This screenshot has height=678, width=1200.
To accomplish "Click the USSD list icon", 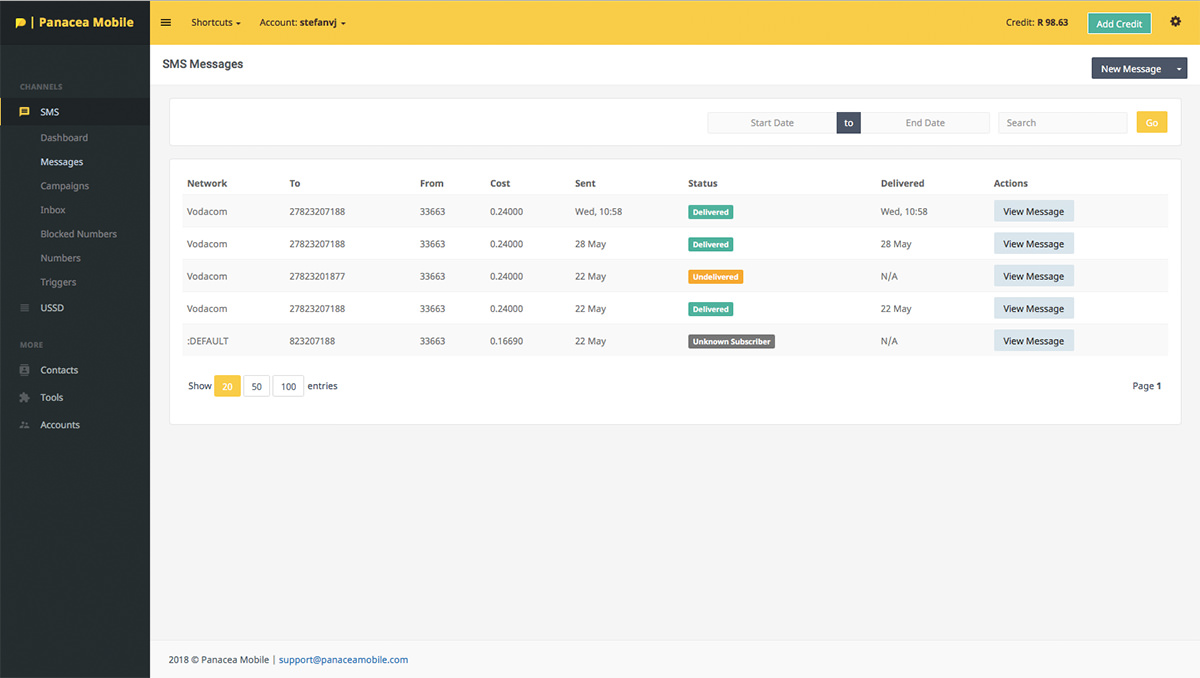I will [25, 308].
